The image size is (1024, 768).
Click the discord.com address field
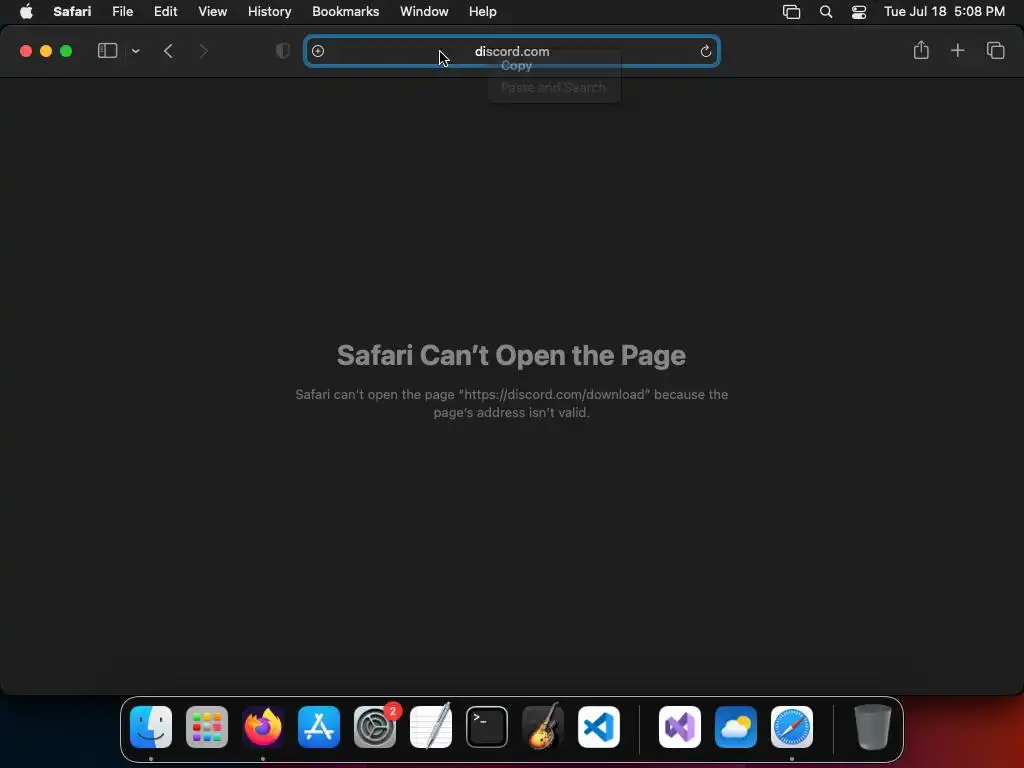(x=512, y=51)
